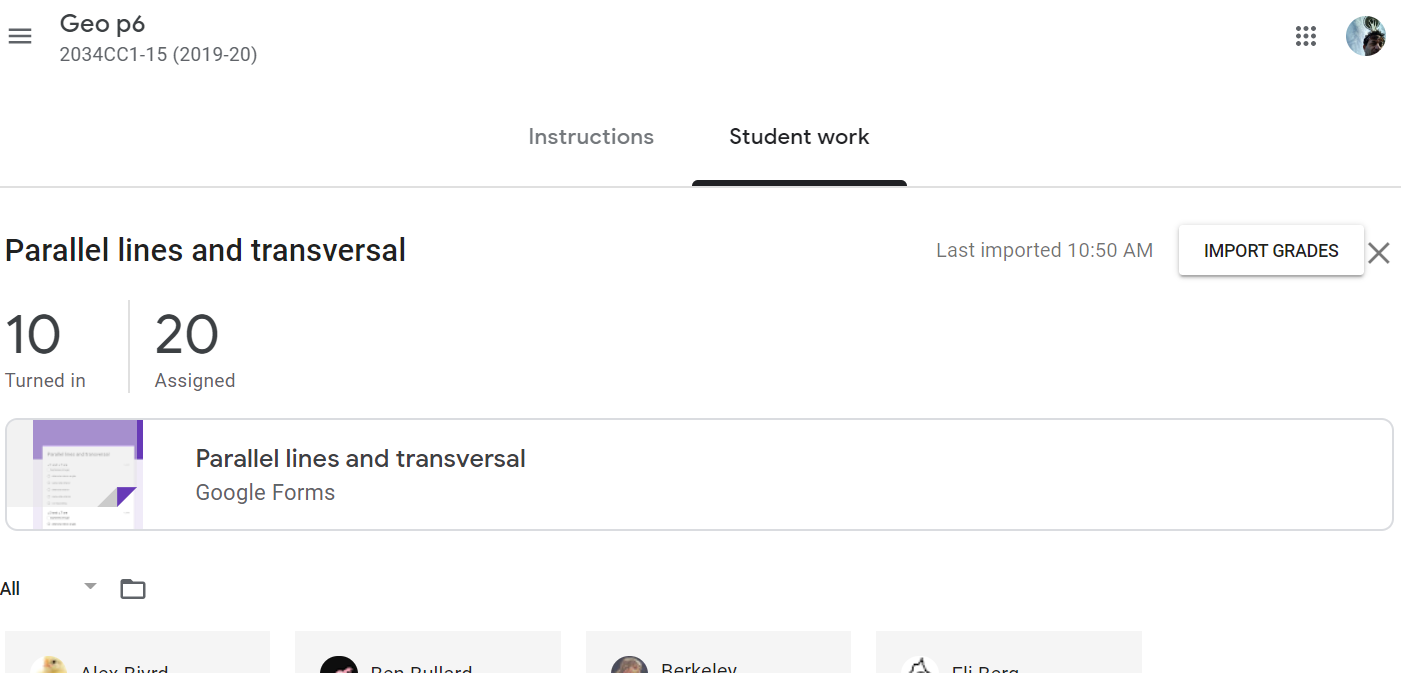Click Eli Berg's avatar icon
Screen dimensions: 1401x673
(919, 665)
